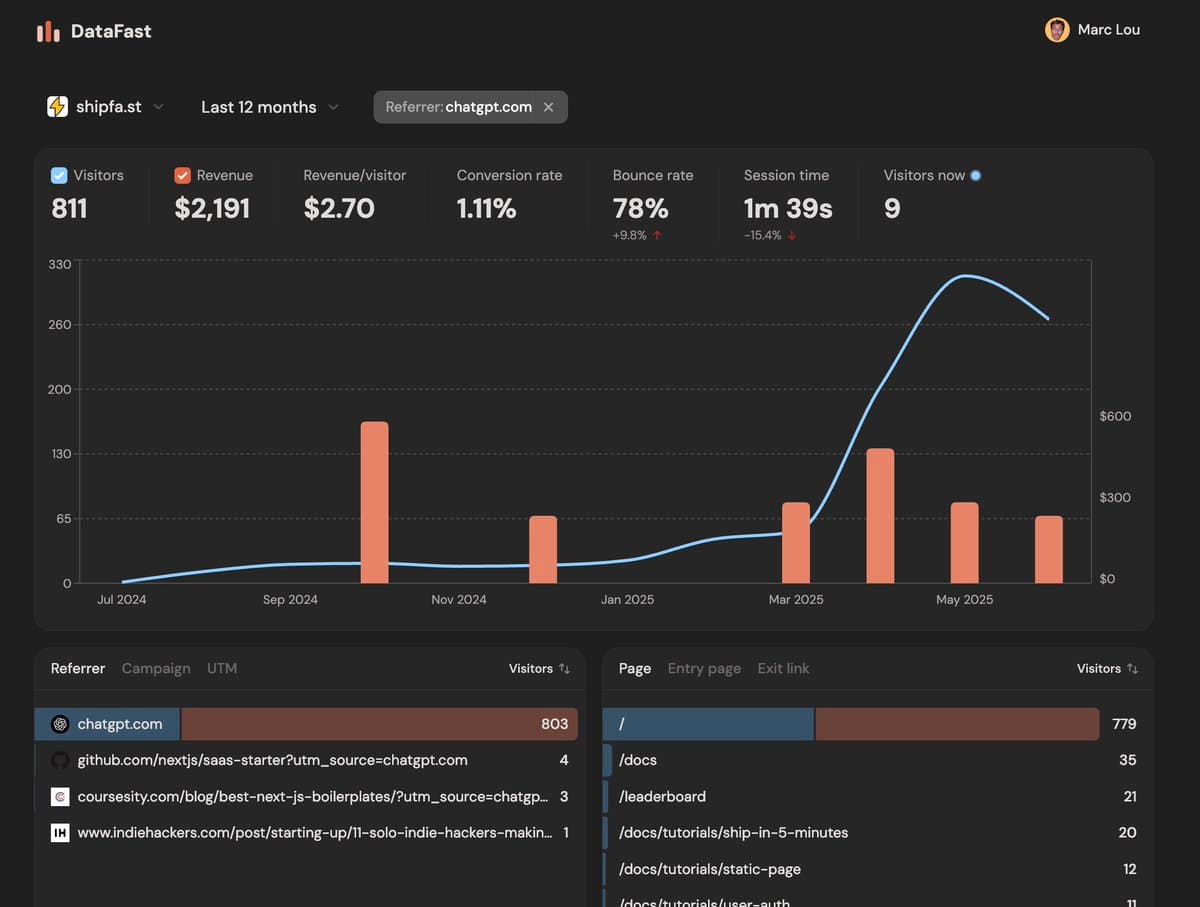Click the Referrer: chatgpt.com filter chip
Screen dimensions: 1200x907
click(x=470, y=107)
